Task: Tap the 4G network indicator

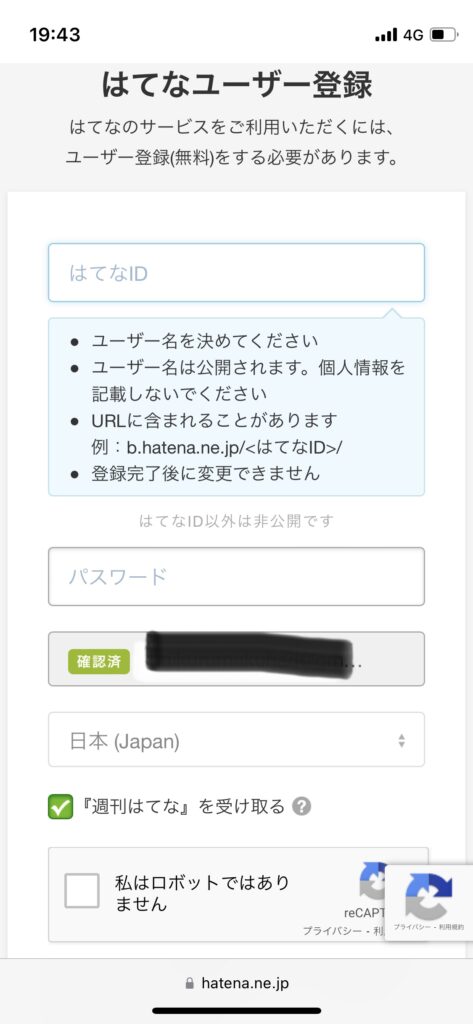Action: click(x=414, y=35)
